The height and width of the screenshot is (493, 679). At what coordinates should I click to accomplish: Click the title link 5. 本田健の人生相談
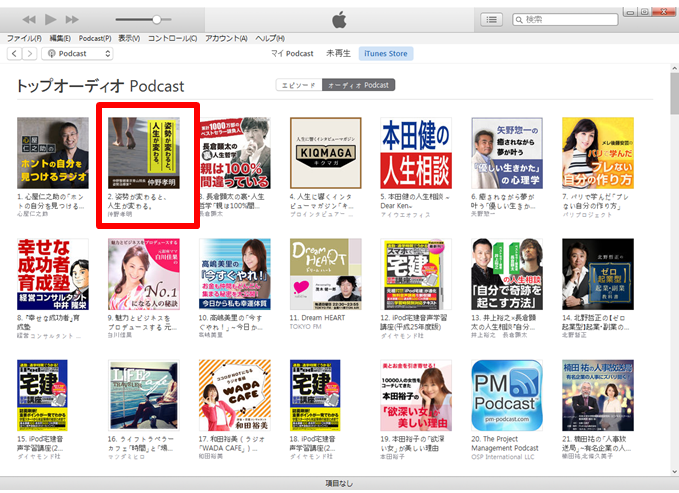[x=415, y=201]
